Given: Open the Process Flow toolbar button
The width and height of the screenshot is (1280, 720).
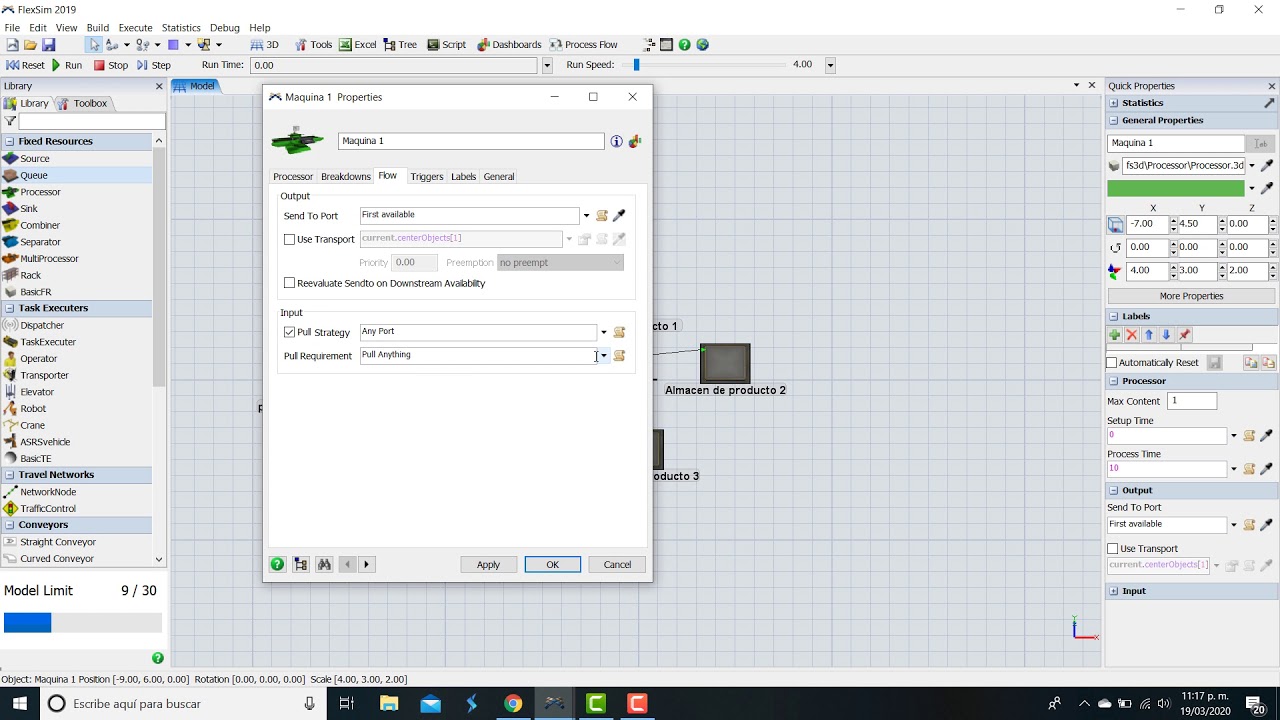Looking at the screenshot, I should (x=583, y=44).
